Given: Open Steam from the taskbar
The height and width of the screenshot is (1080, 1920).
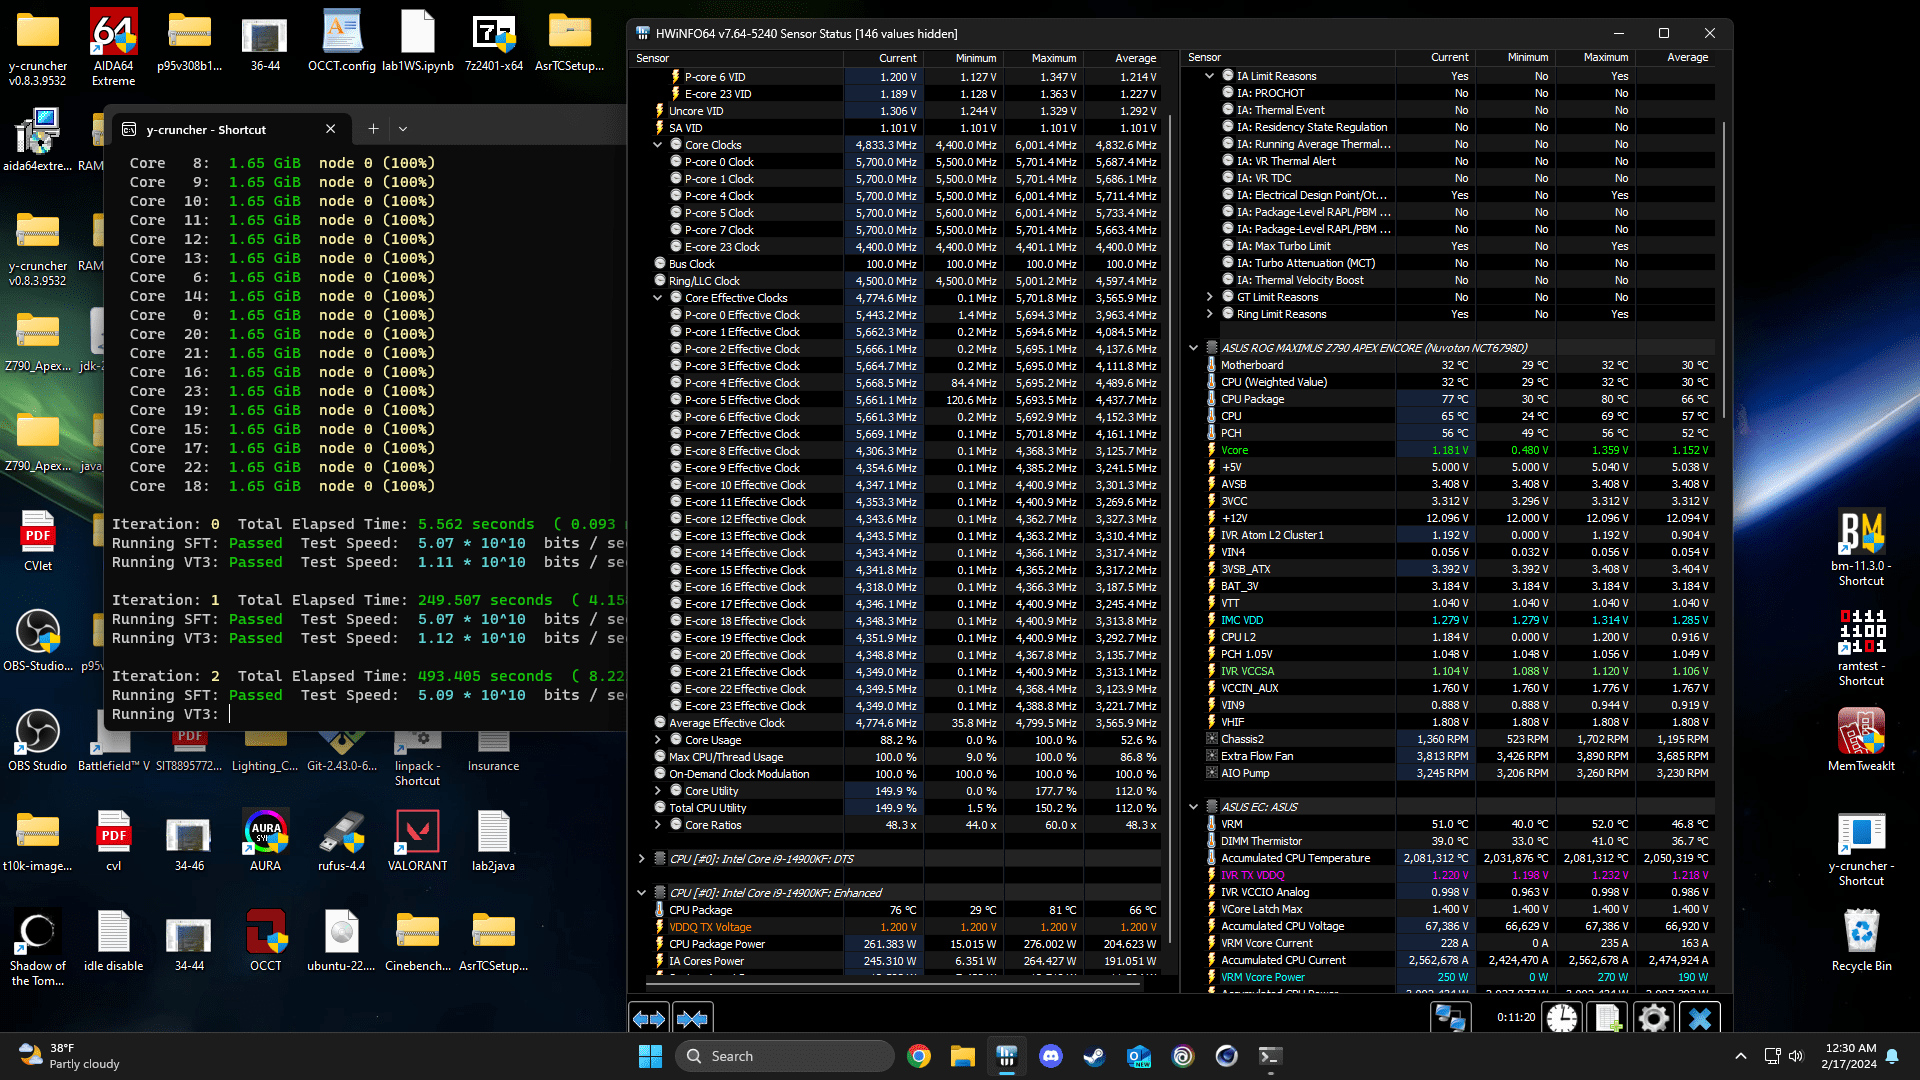Looking at the screenshot, I should (x=1094, y=1056).
